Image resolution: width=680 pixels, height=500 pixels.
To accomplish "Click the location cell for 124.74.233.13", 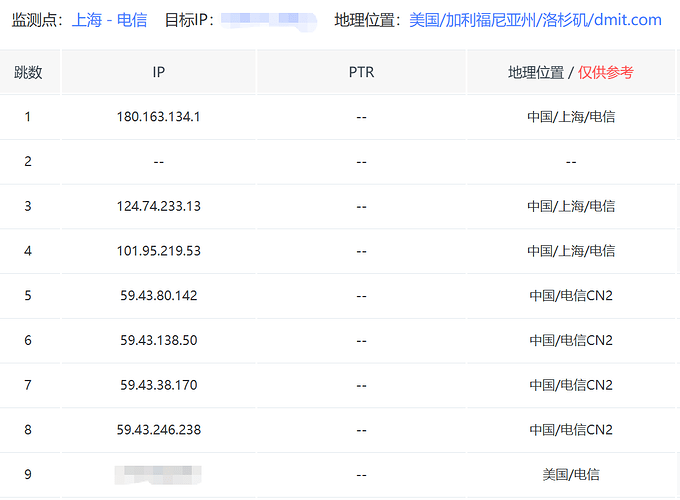I will pos(571,206).
